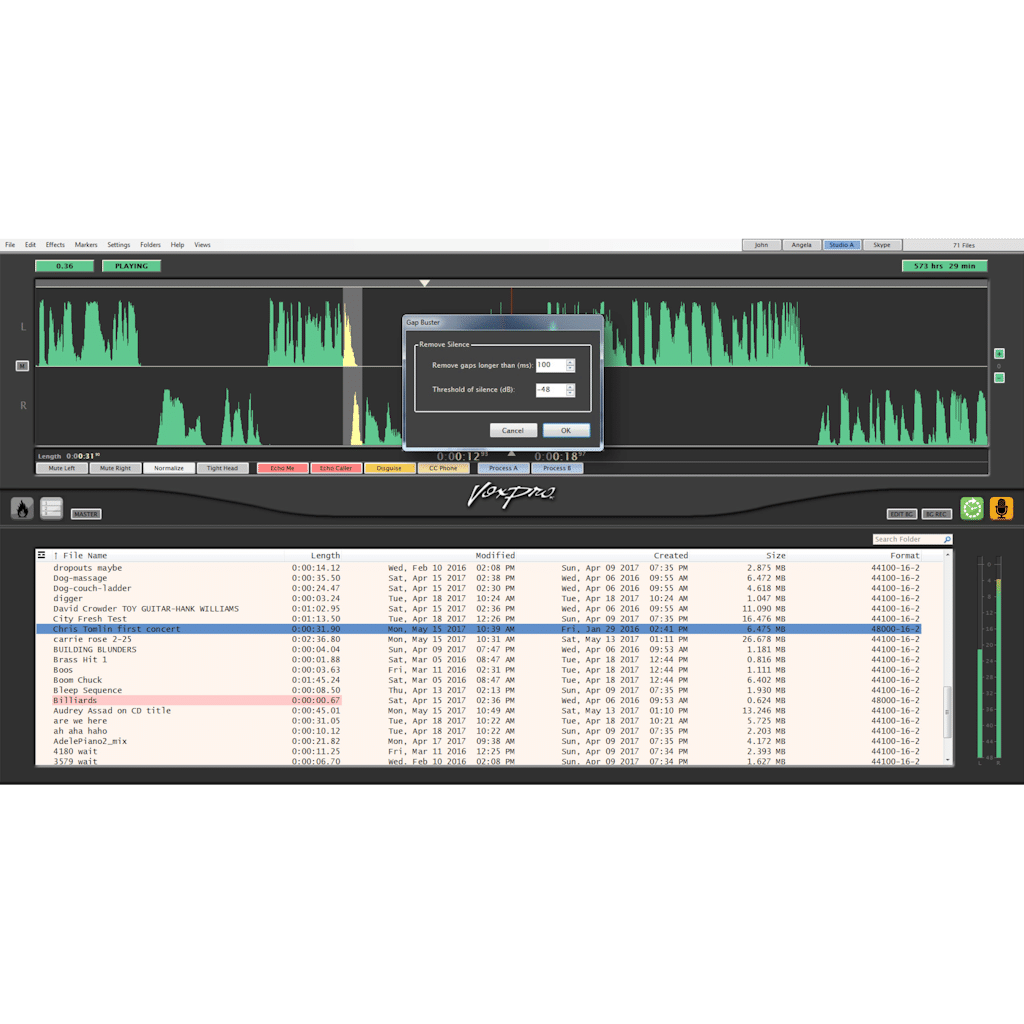Apply the Echo Me effect
Screen dimensions: 1024x1024
click(x=283, y=468)
